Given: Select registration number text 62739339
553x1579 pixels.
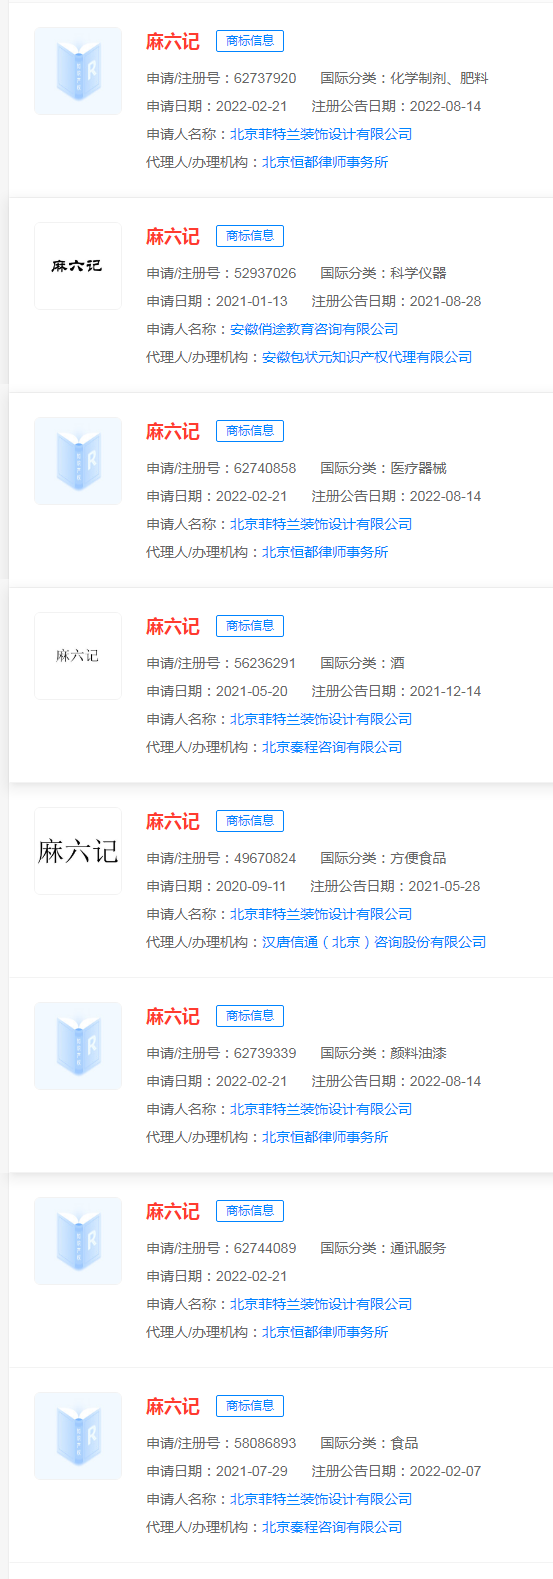Looking at the screenshot, I should (265, 1053).
